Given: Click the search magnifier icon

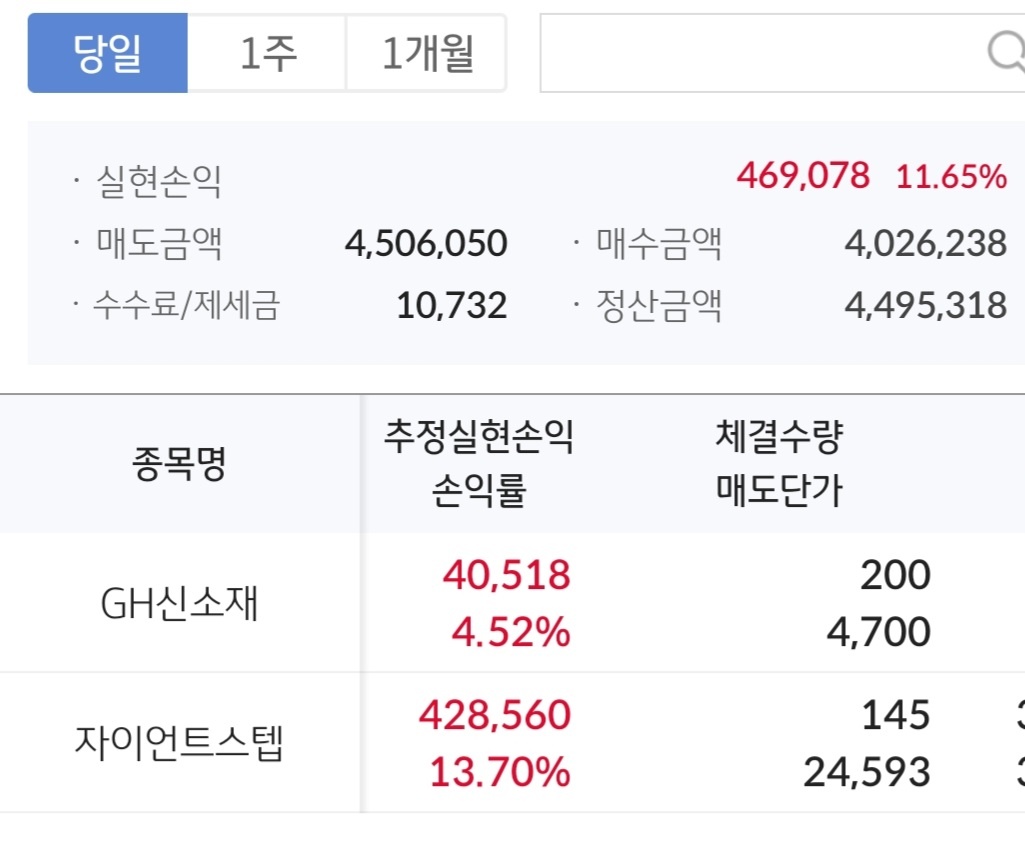Looking at the screenshot, I should coord(1007,52).
